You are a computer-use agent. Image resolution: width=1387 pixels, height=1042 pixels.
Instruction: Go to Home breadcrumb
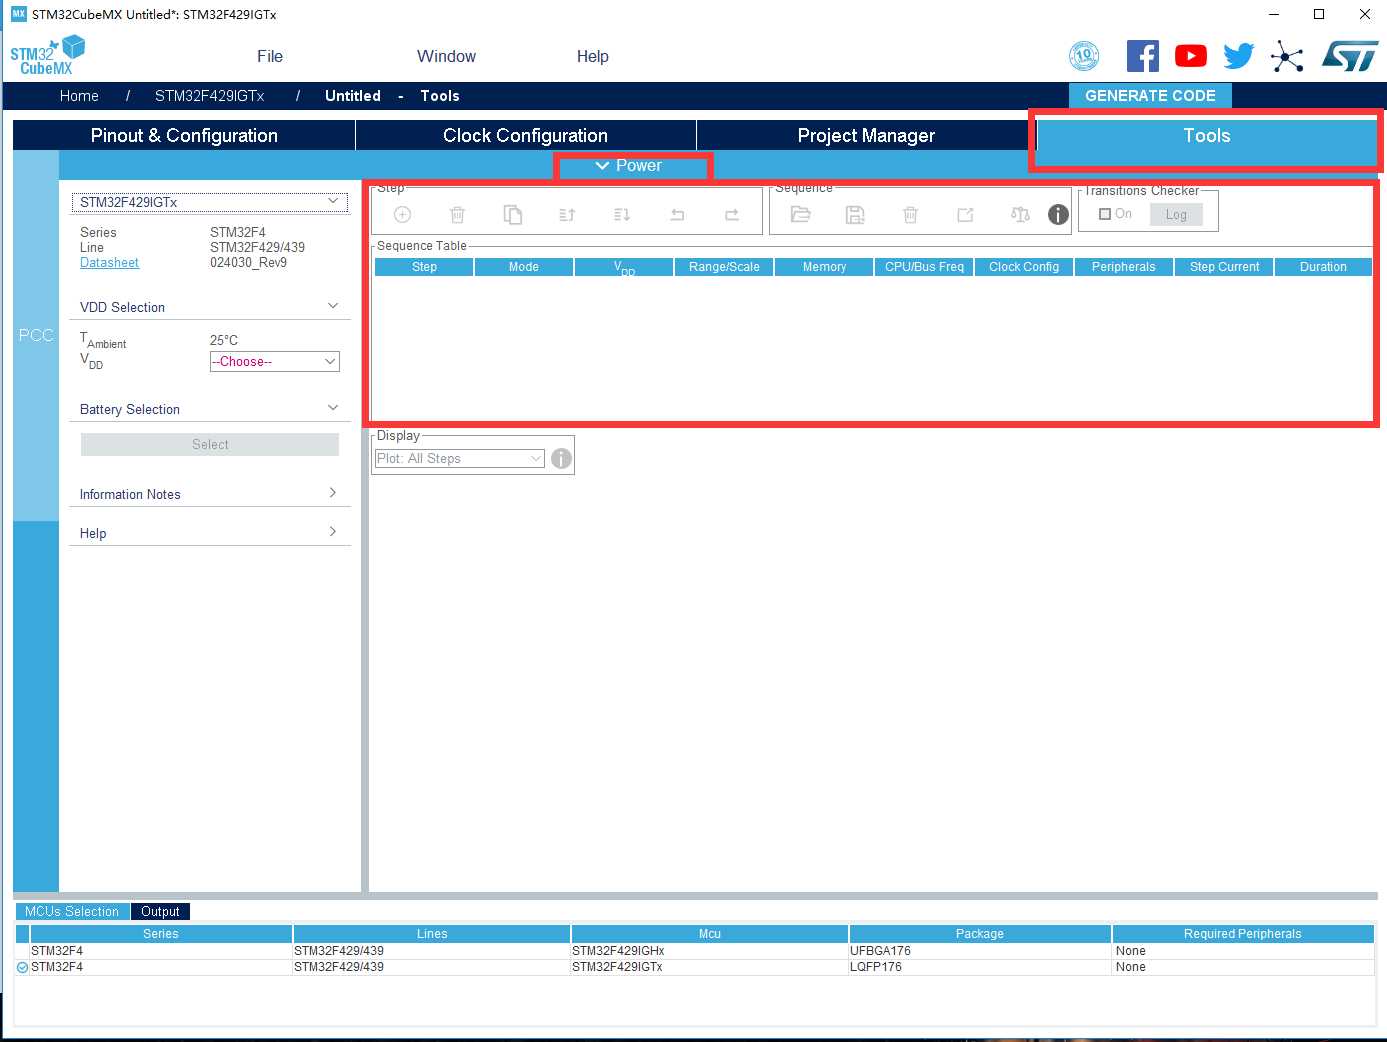coord(79,96)
